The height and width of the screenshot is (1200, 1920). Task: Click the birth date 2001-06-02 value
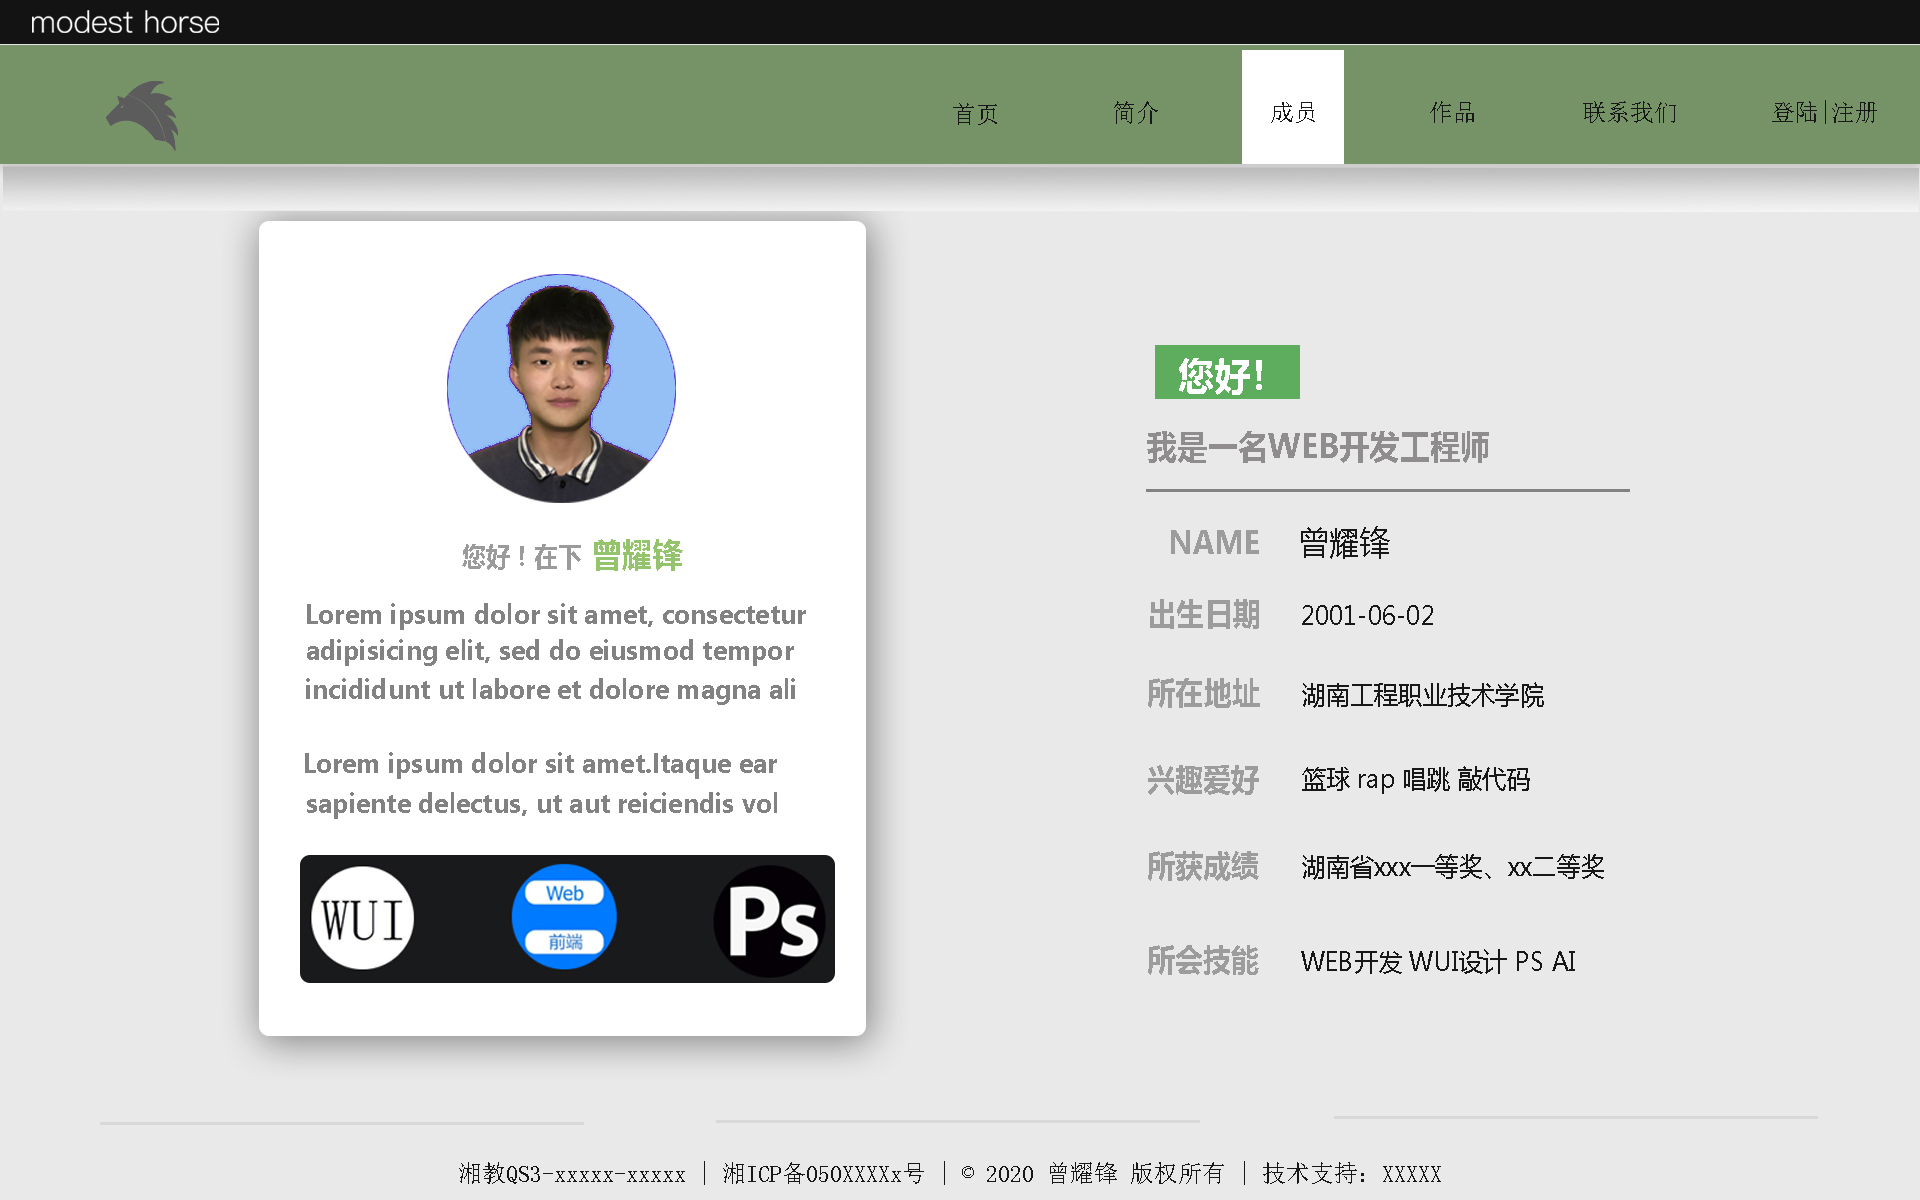[x=1367, y=615]
